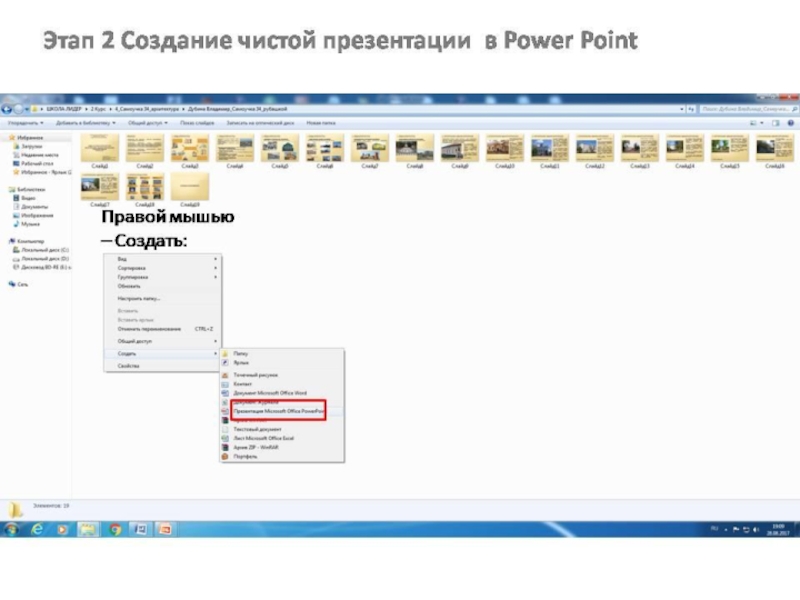The width and height of the screenshot is (800, 600).
Task: Open the Общий доступ toolbar dropdown
Action: pyautogui.click(x=149, y=121)
